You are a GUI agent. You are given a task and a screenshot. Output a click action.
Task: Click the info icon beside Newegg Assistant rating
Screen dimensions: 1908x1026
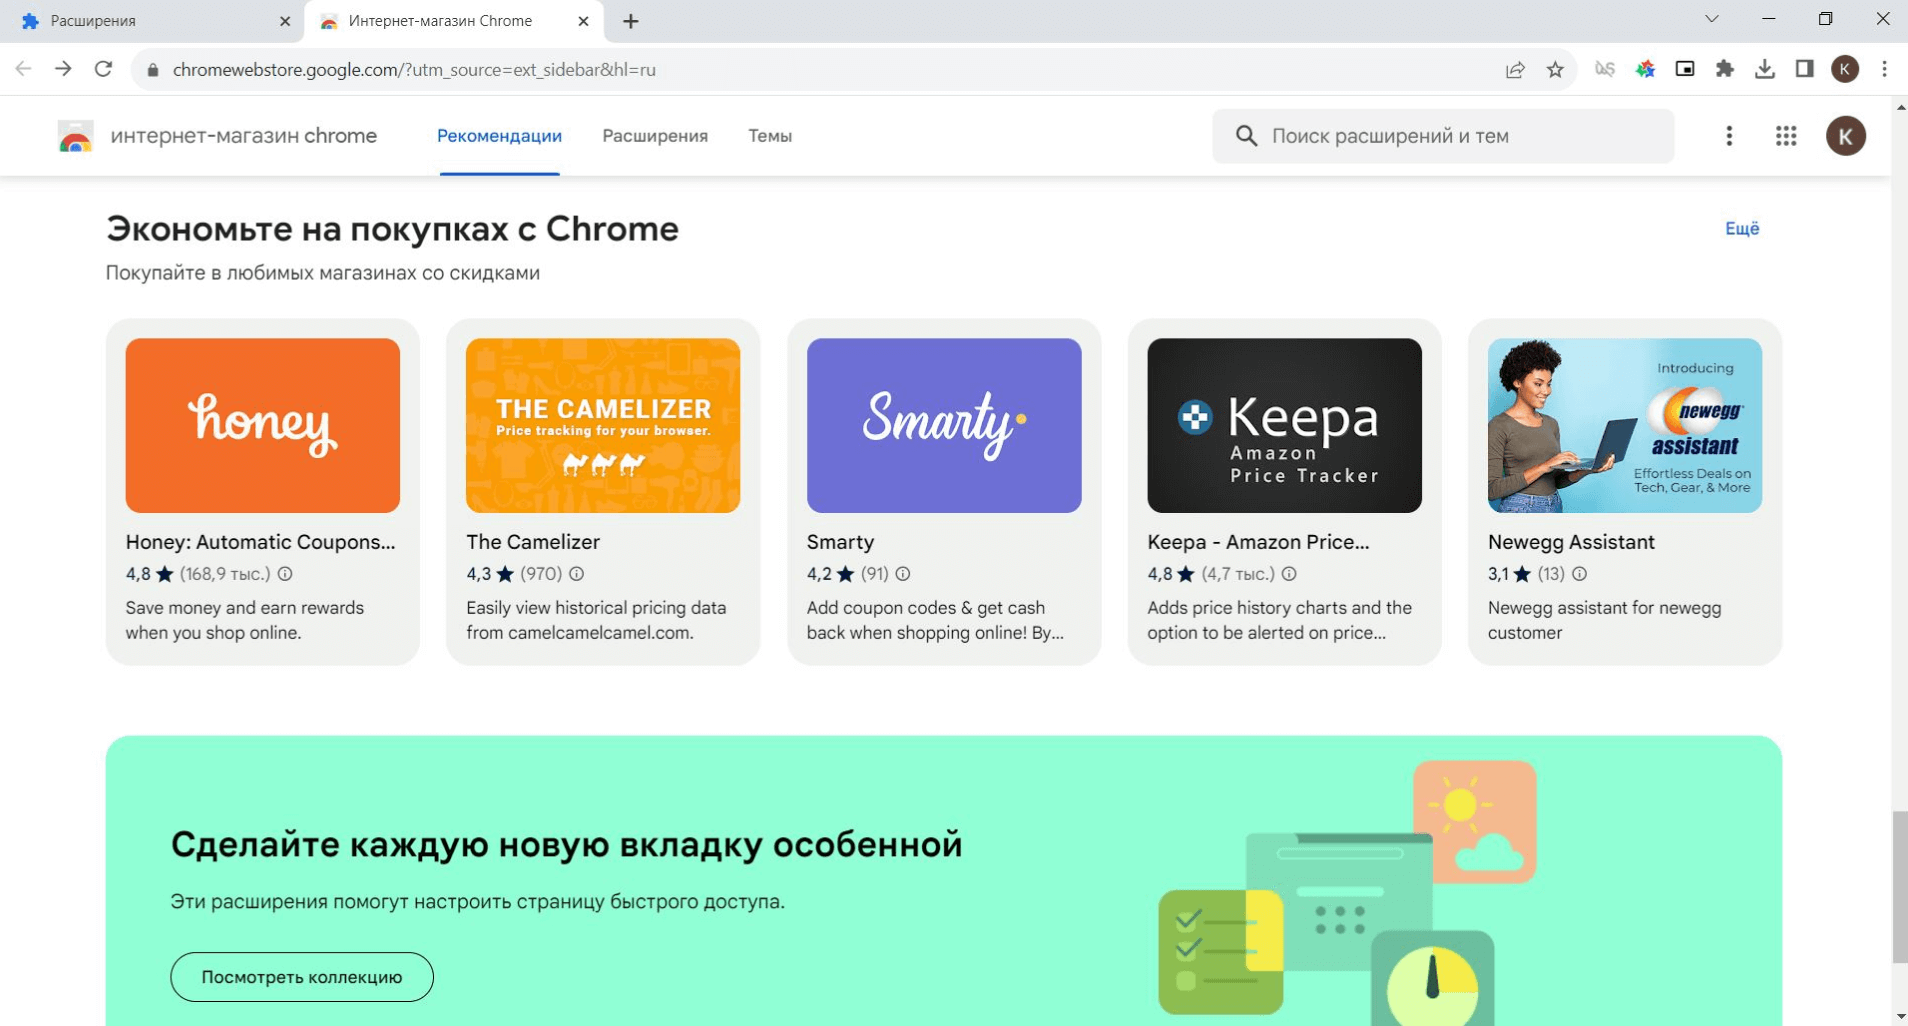pos(1579,574)
